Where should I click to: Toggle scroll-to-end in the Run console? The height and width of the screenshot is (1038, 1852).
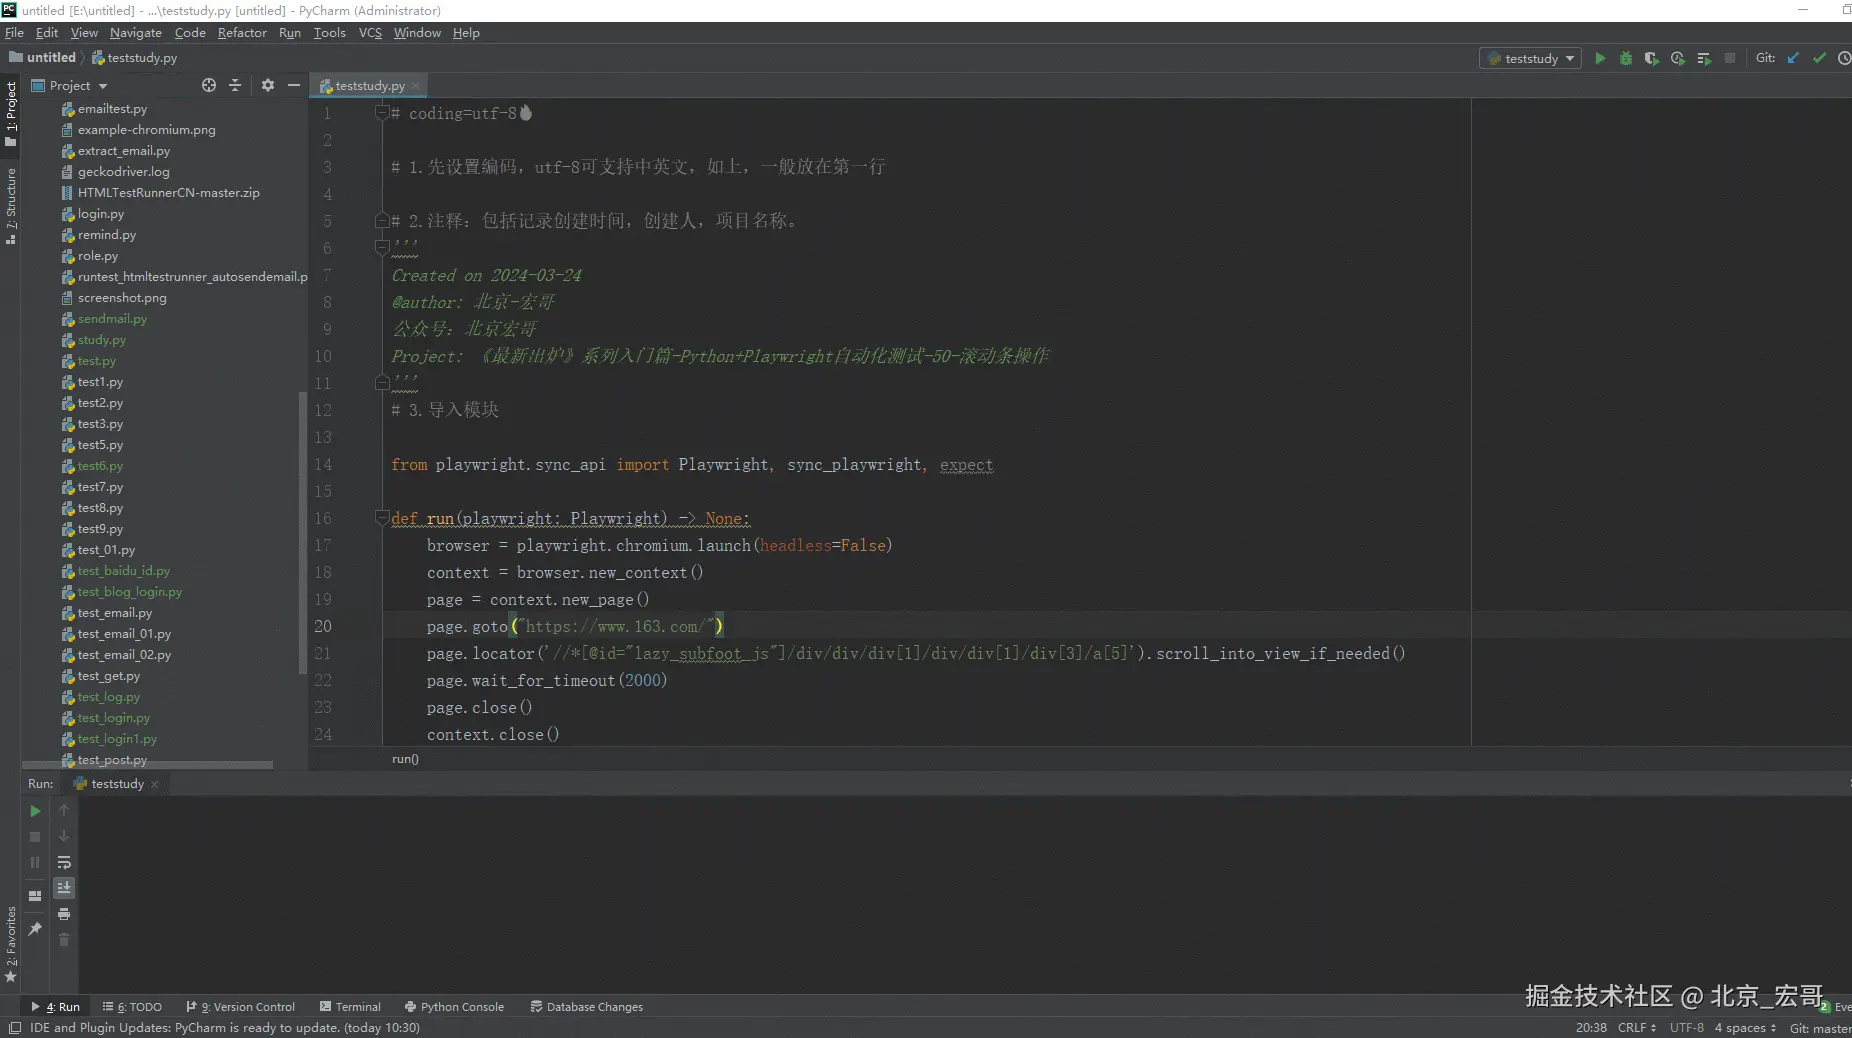[x=64, y=888]
